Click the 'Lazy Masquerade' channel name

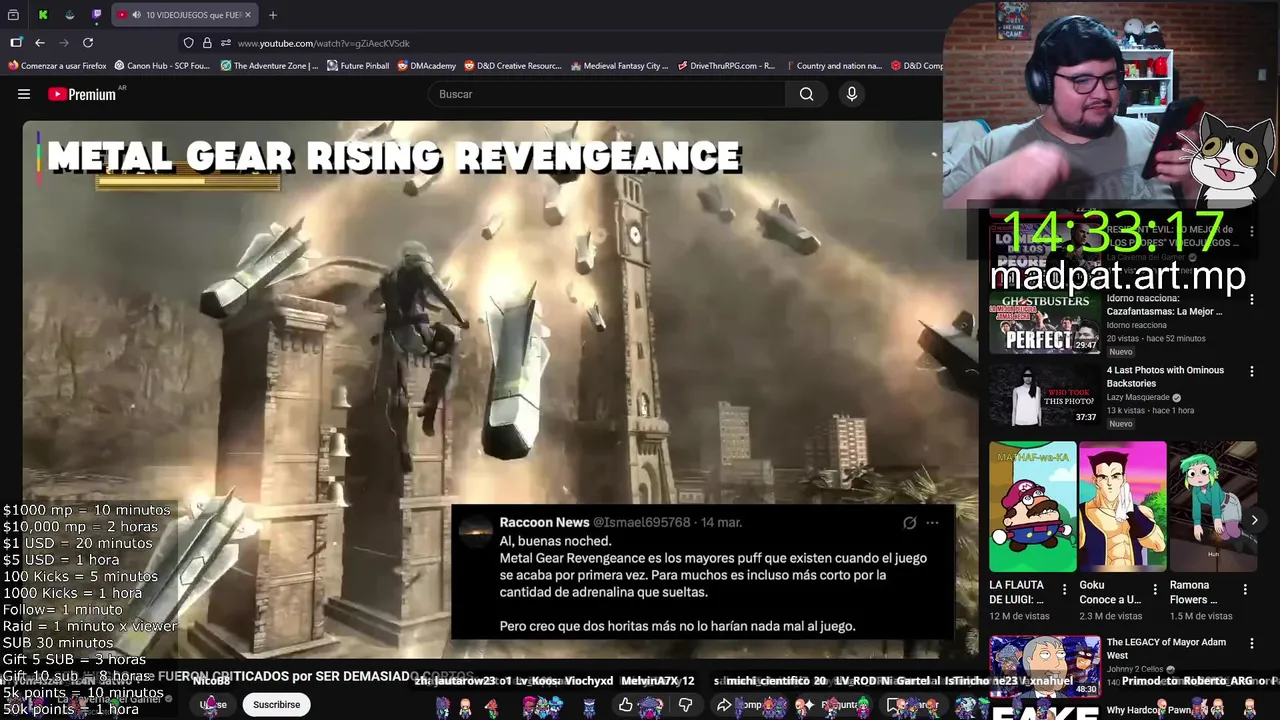coord(1137,397)
